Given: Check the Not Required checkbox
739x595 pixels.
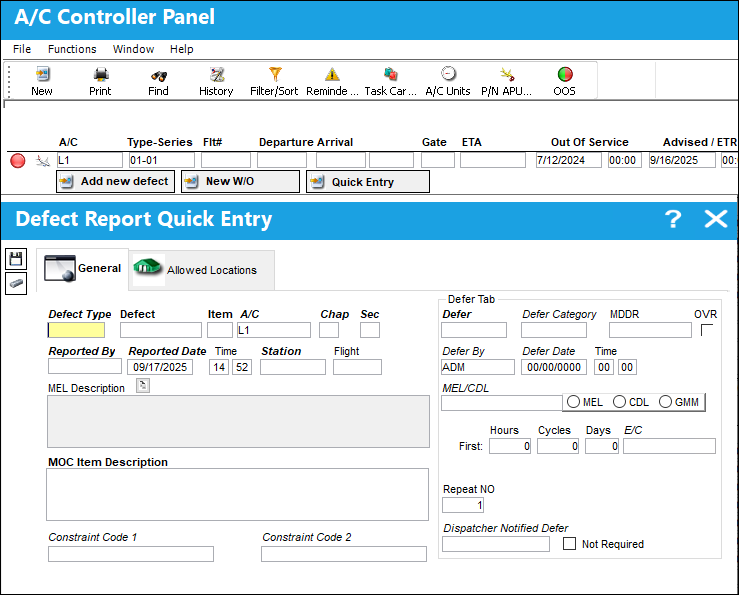Looking at the screenshot, I should coord(569,544).
